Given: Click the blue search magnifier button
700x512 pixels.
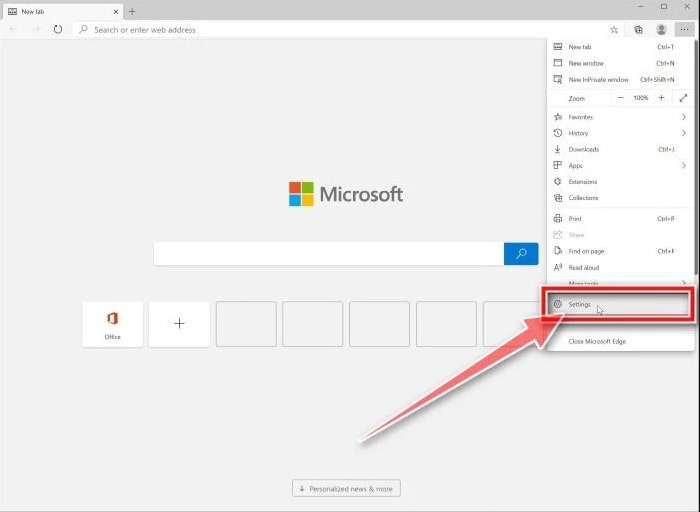Looking at the screenshot, I should tap(521, 254).
